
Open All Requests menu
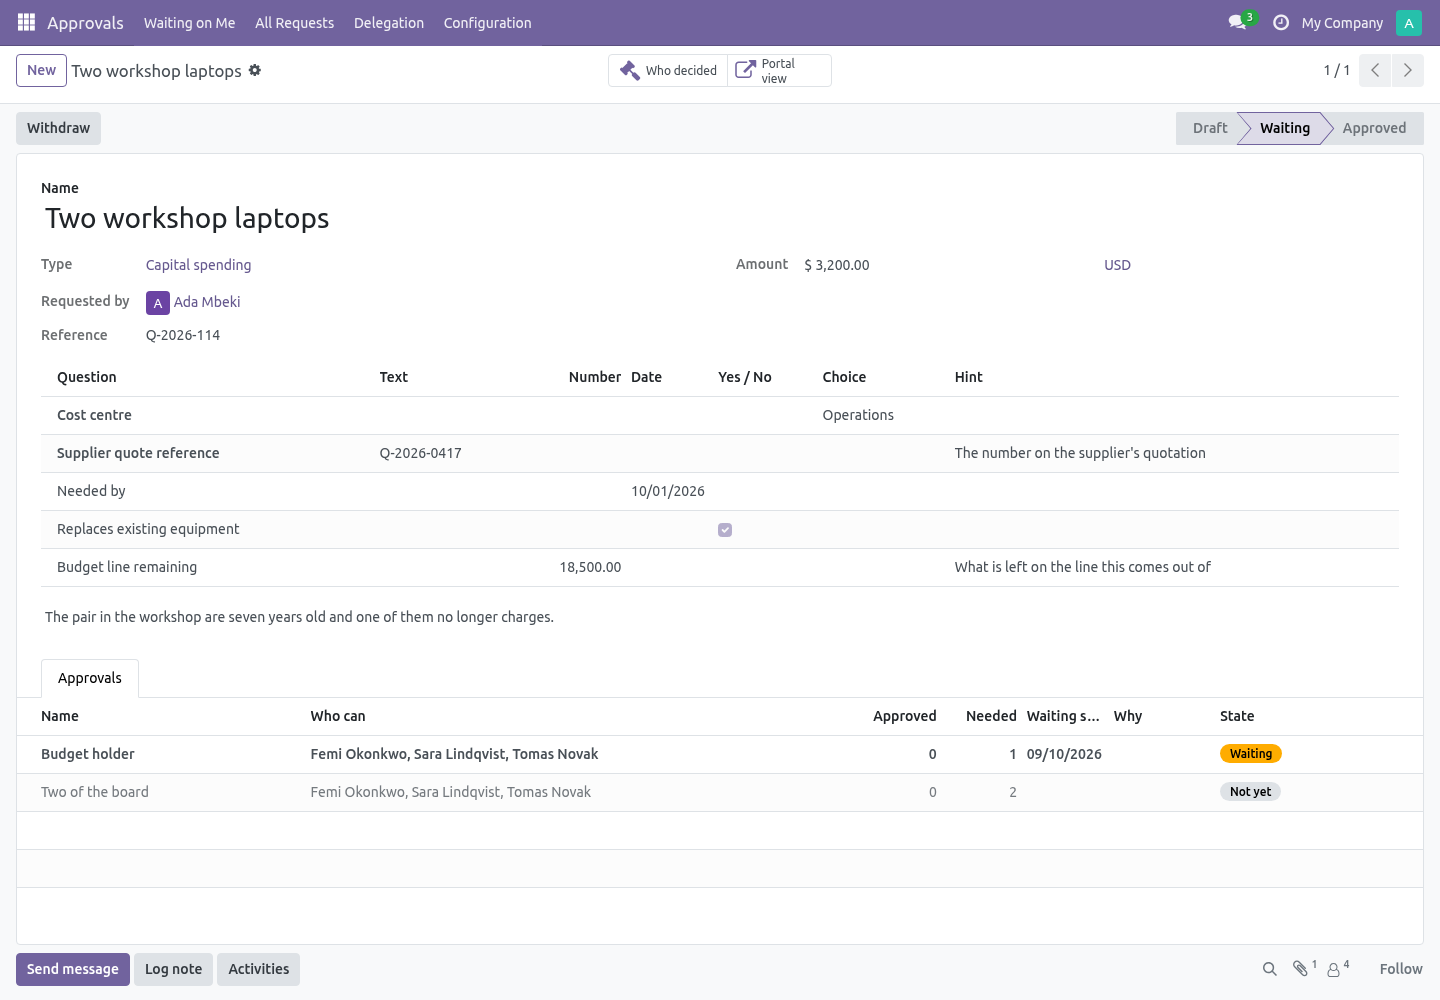(x=295, y=23)
